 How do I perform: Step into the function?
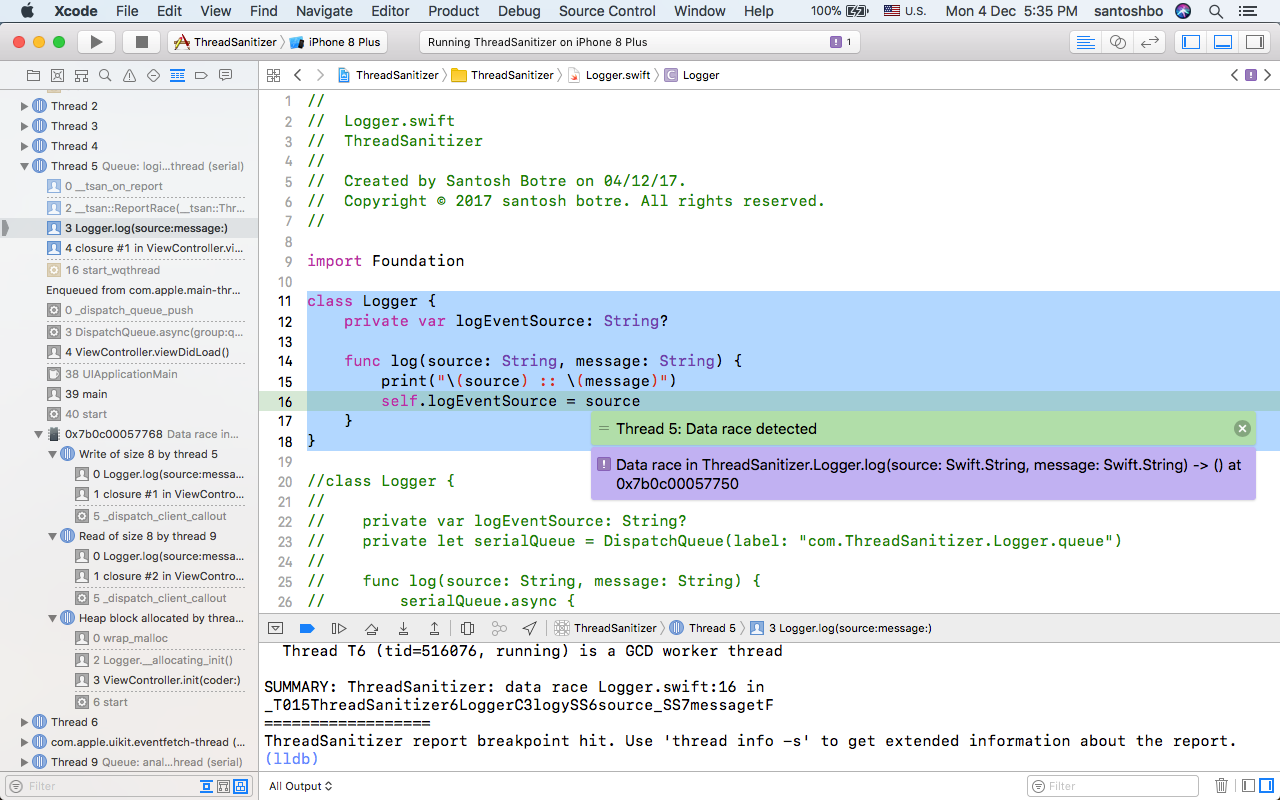click(x=403, y=628)
